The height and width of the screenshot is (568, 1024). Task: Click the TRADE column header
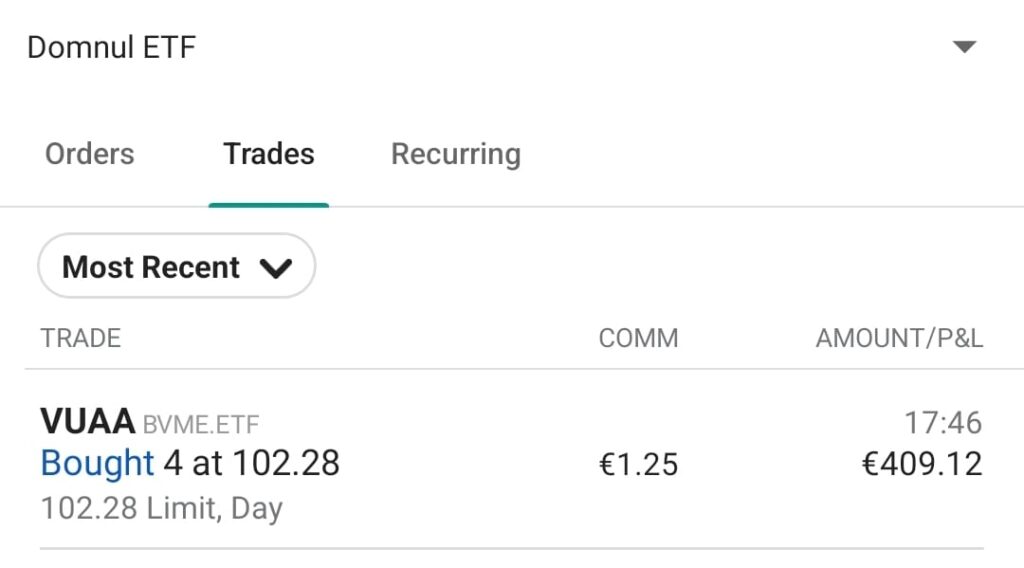coord(80,338)
